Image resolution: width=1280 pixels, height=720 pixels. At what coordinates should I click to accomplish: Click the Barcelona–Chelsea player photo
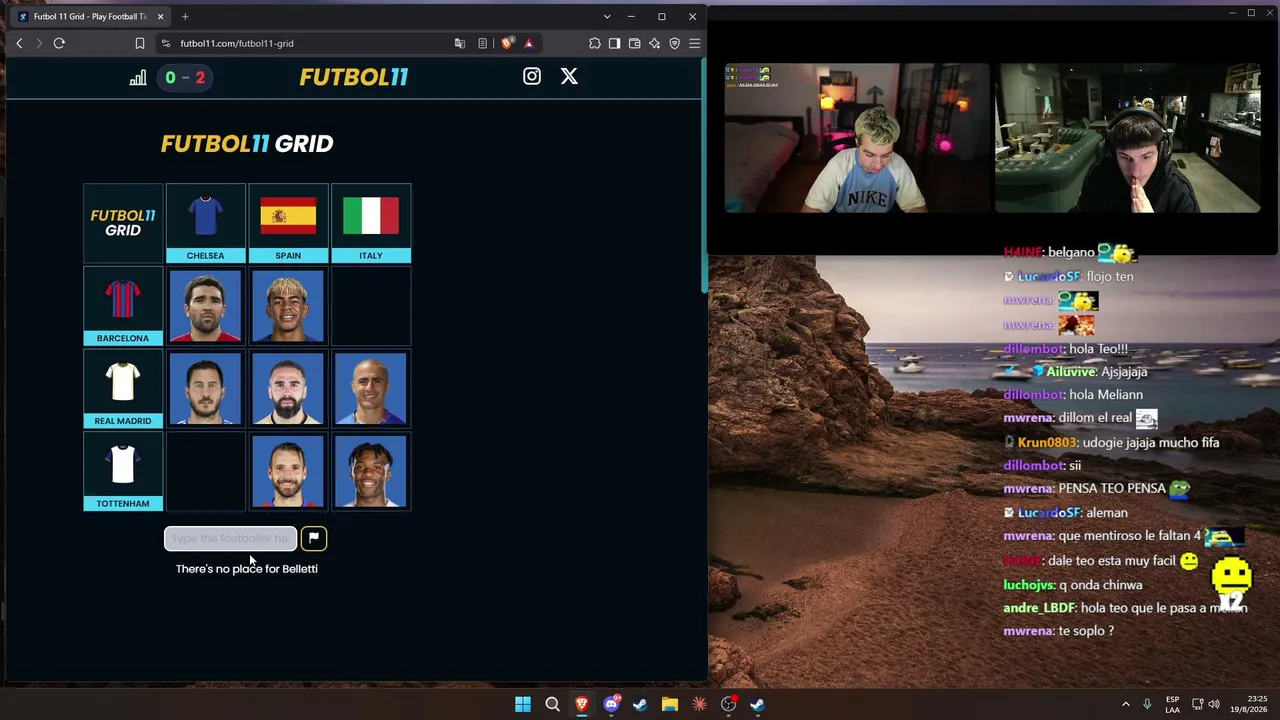[x=205, y=306]
